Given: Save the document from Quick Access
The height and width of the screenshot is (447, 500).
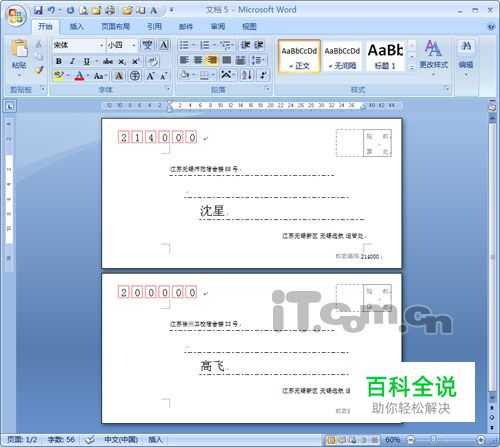Looking at the screenshot, I should (x=38, y=10).
